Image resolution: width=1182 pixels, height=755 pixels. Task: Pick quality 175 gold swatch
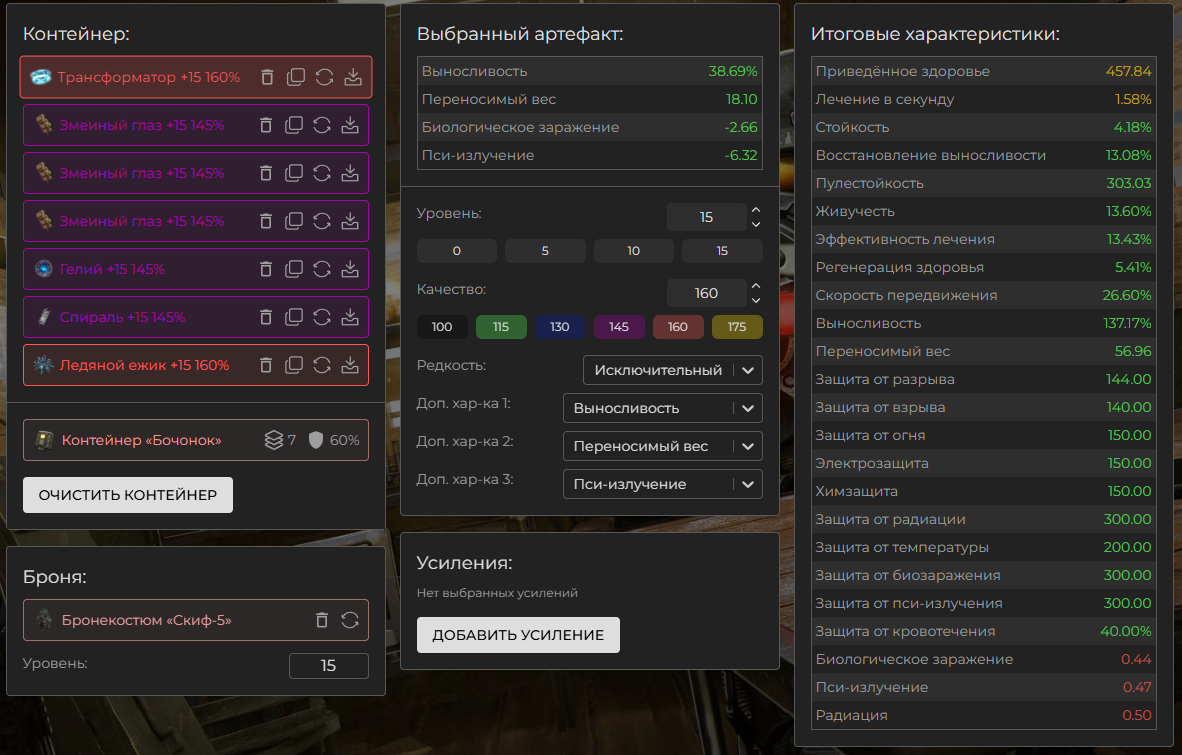point(737,327)
